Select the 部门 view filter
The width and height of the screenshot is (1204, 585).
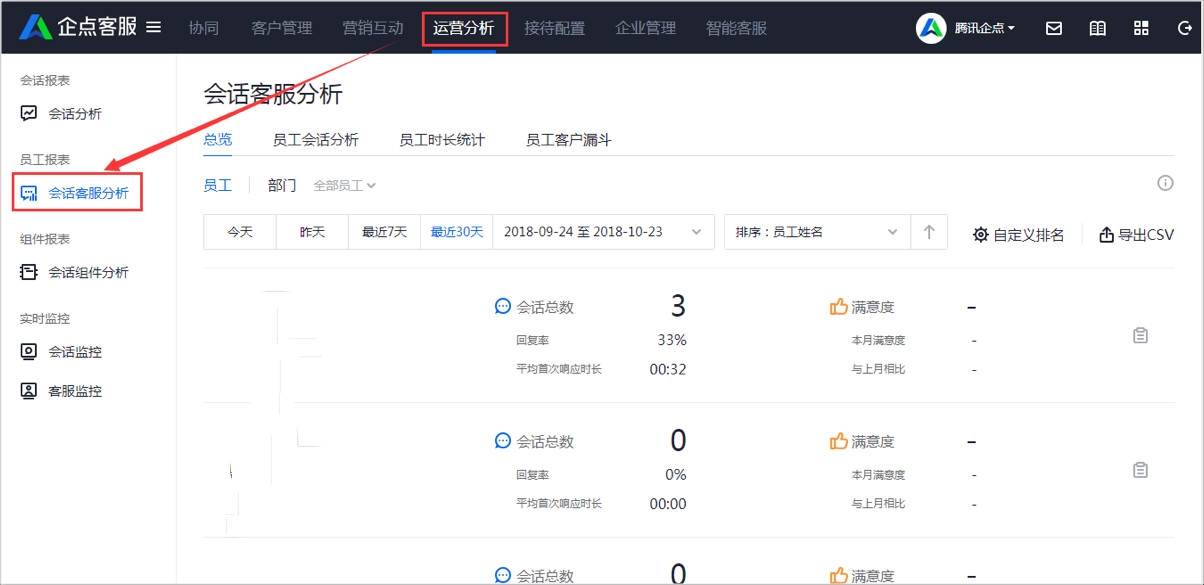tap(282, 185)
